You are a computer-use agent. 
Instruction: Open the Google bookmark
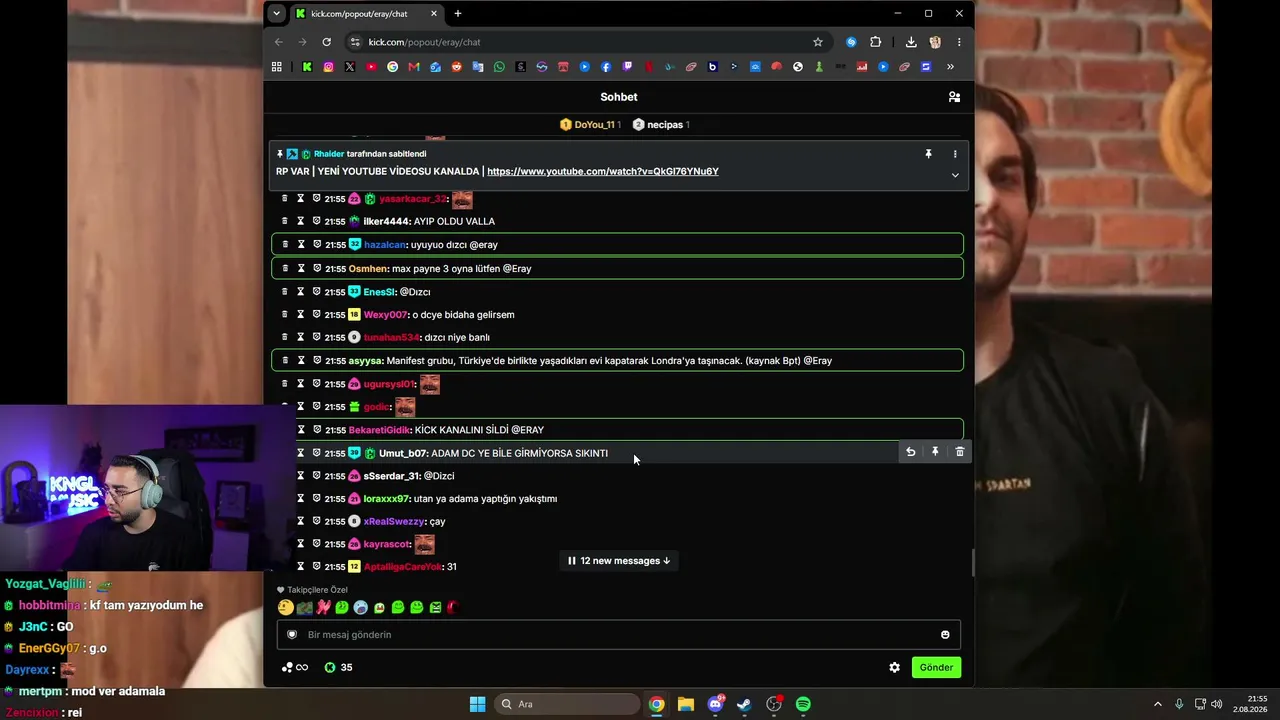[x=392, y=67]
